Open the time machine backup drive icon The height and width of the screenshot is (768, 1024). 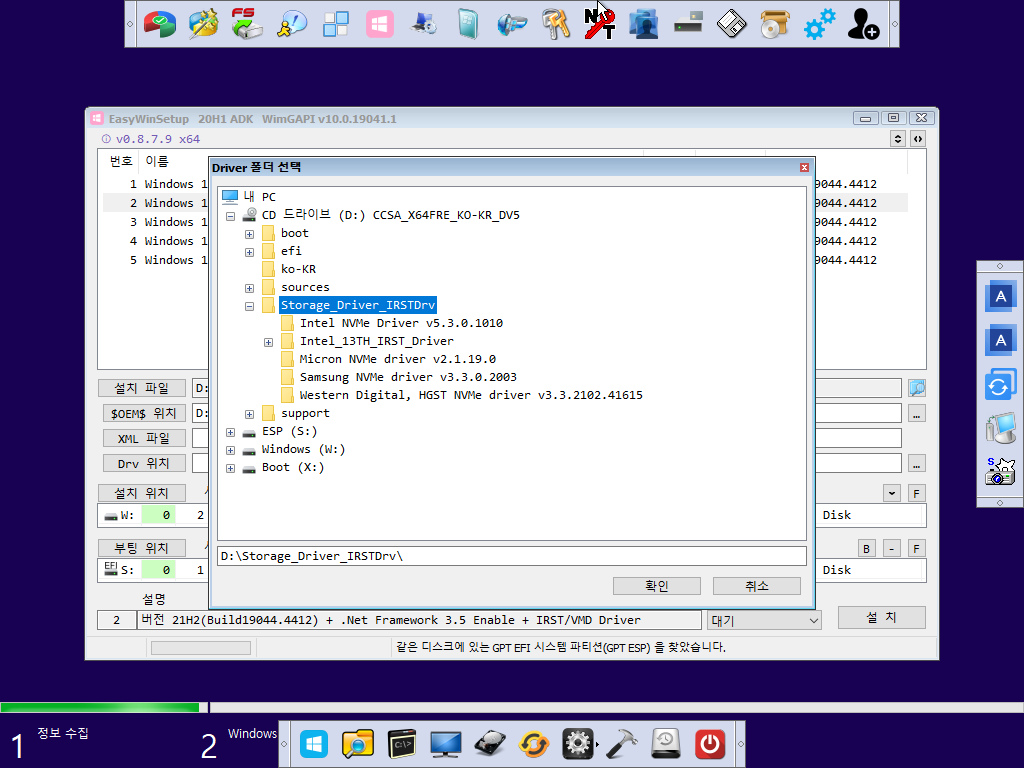(x=665, y=744)
